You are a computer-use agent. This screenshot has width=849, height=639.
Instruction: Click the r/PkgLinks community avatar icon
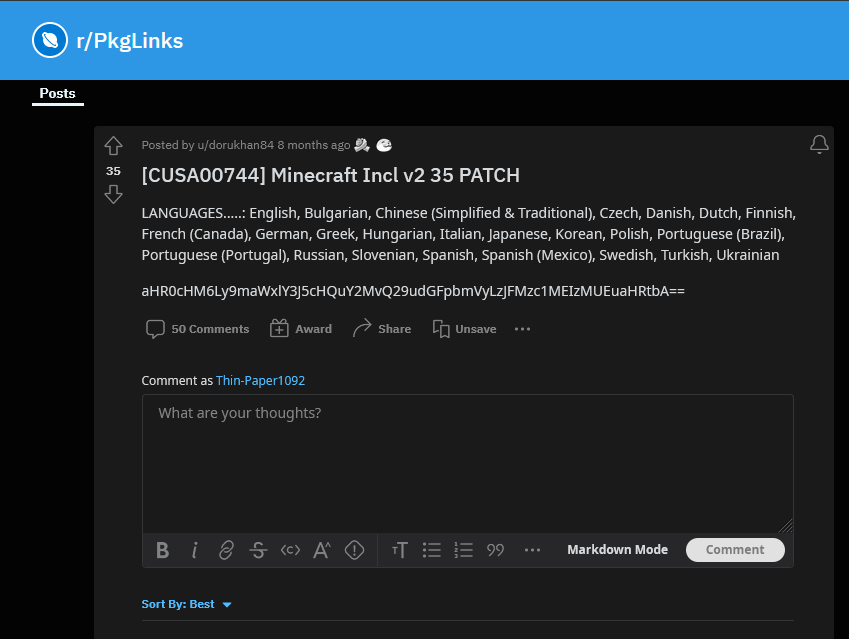[50, 40]
